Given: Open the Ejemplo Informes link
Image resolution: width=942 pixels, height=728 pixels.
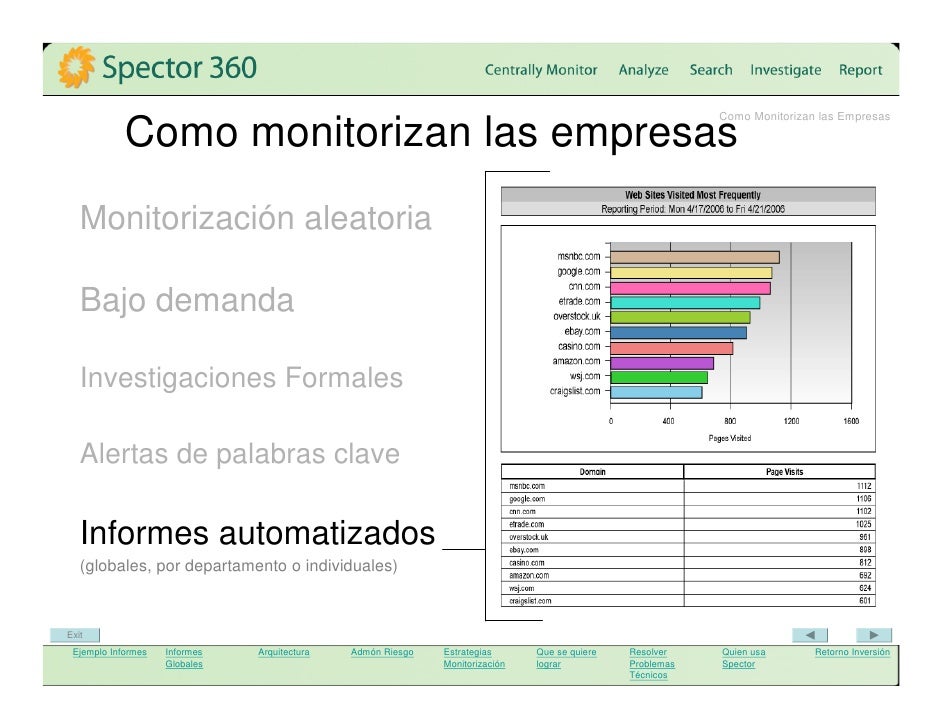Looking at the screenshot, I should click(109, 652).
